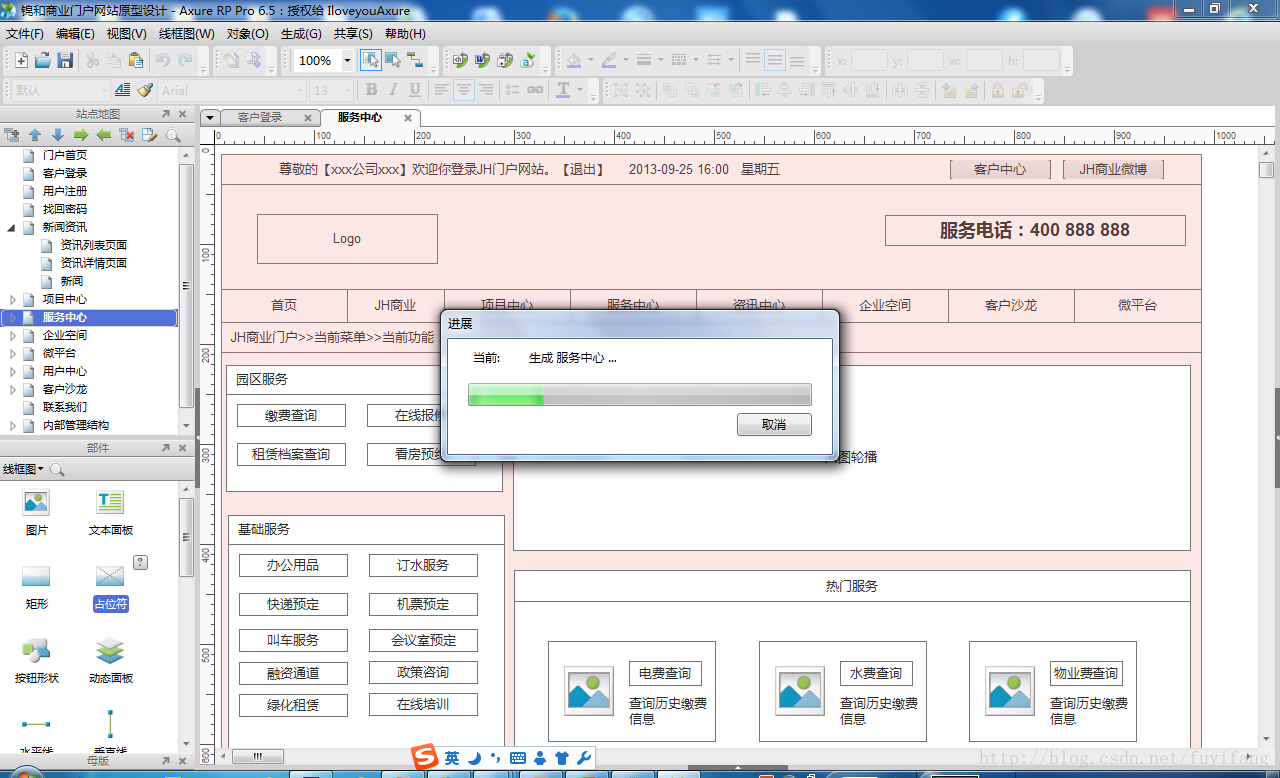Image resolution: width=1280 pixels, height=778 pixels.
Task: Generate the Word specification icon
Action: (x=483, y=60)
